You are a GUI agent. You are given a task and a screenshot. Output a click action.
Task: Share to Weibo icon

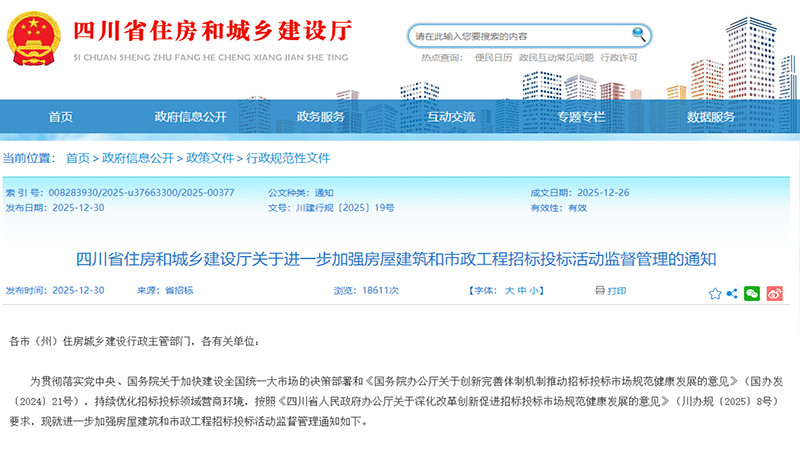coord(774,293)
